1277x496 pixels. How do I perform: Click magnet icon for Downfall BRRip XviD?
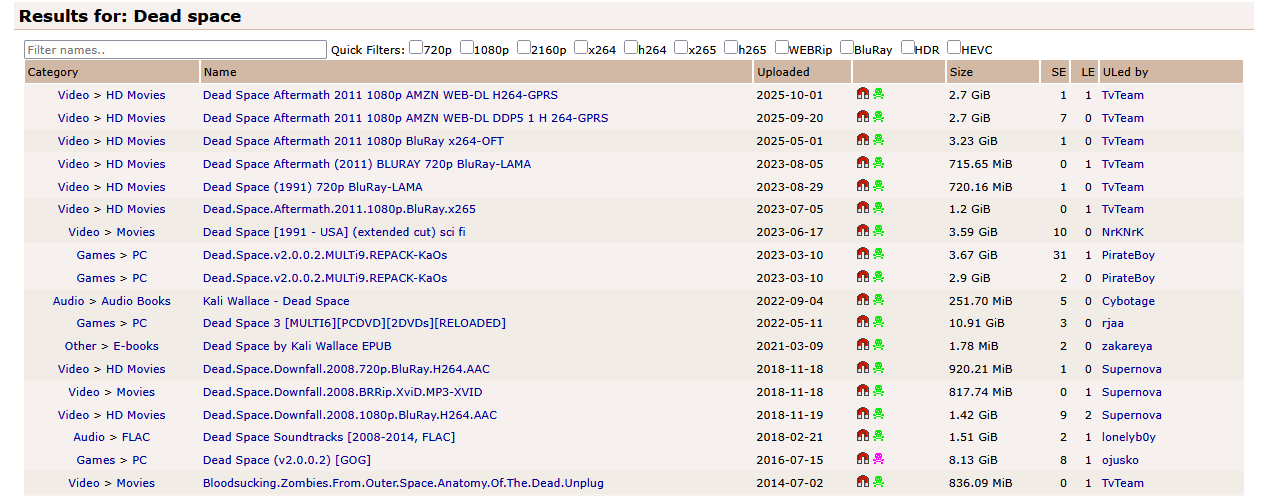point(862,391)
